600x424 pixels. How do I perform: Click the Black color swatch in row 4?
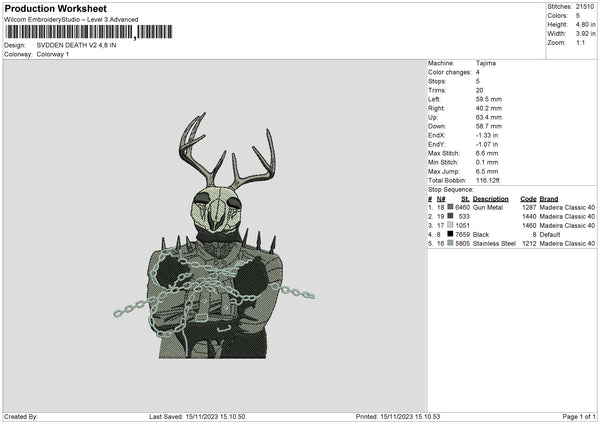click(450, 234)
